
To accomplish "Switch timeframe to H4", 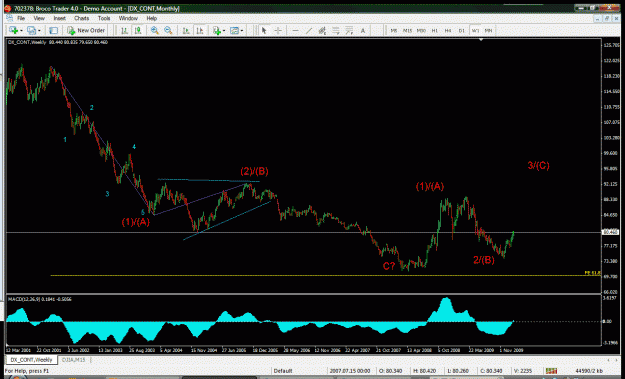I will [x=448, y=30].
